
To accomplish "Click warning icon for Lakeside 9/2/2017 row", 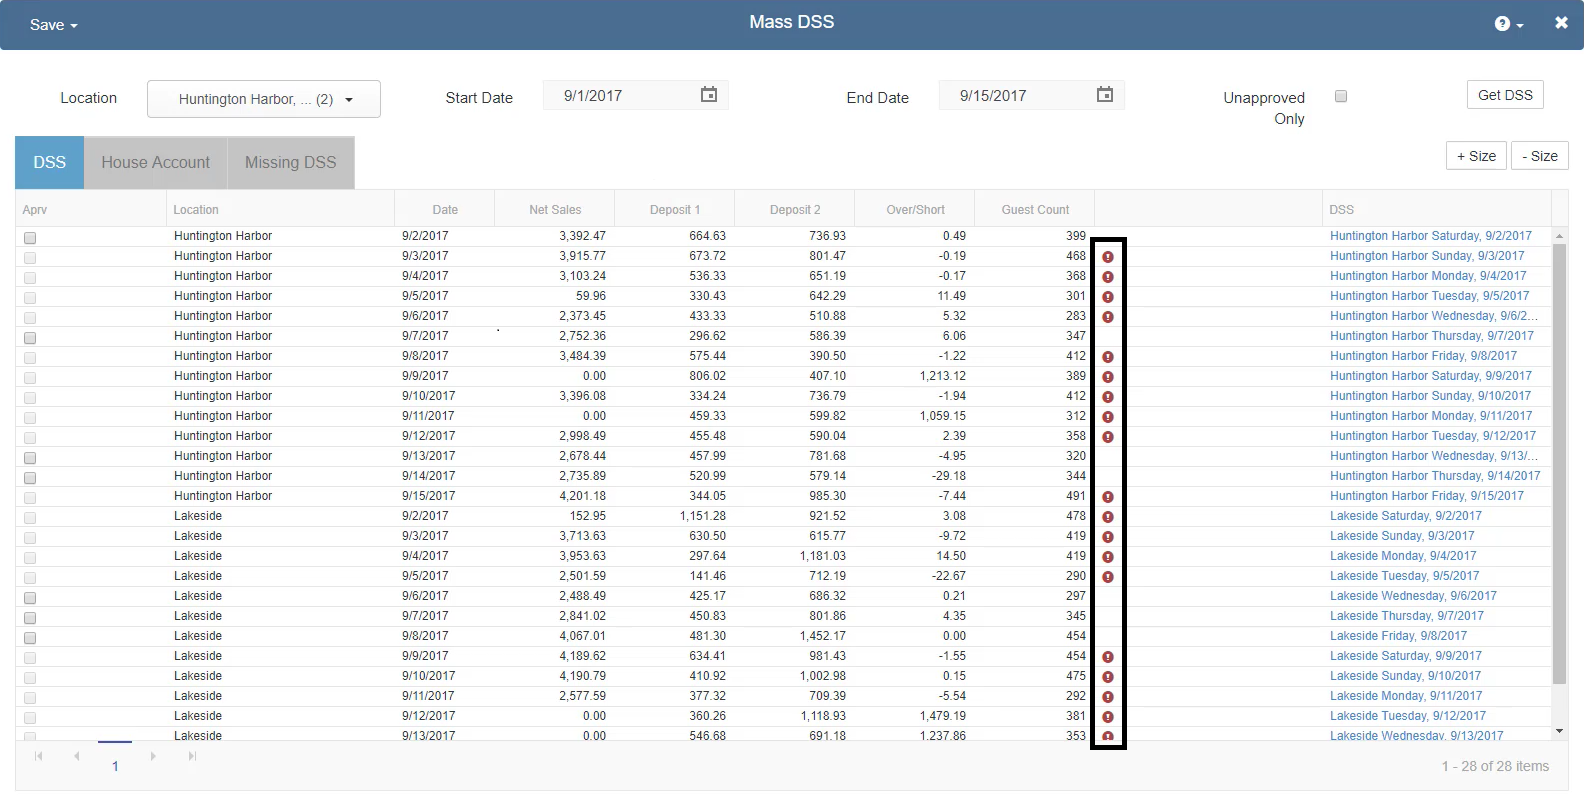I will click(x=1107, y=517).
